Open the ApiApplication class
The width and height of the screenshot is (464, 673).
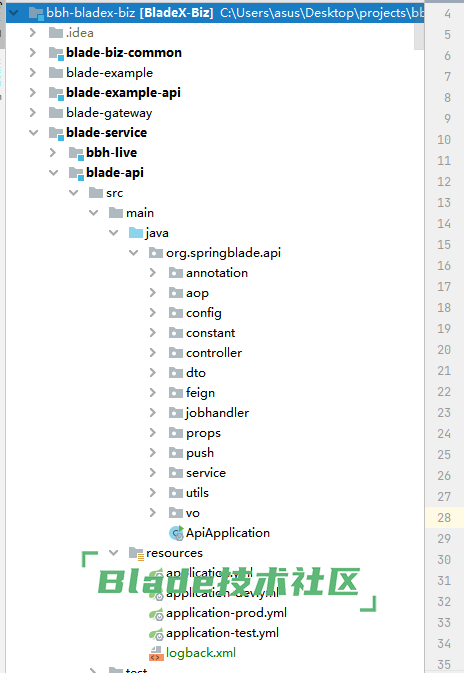pos(228,533)
